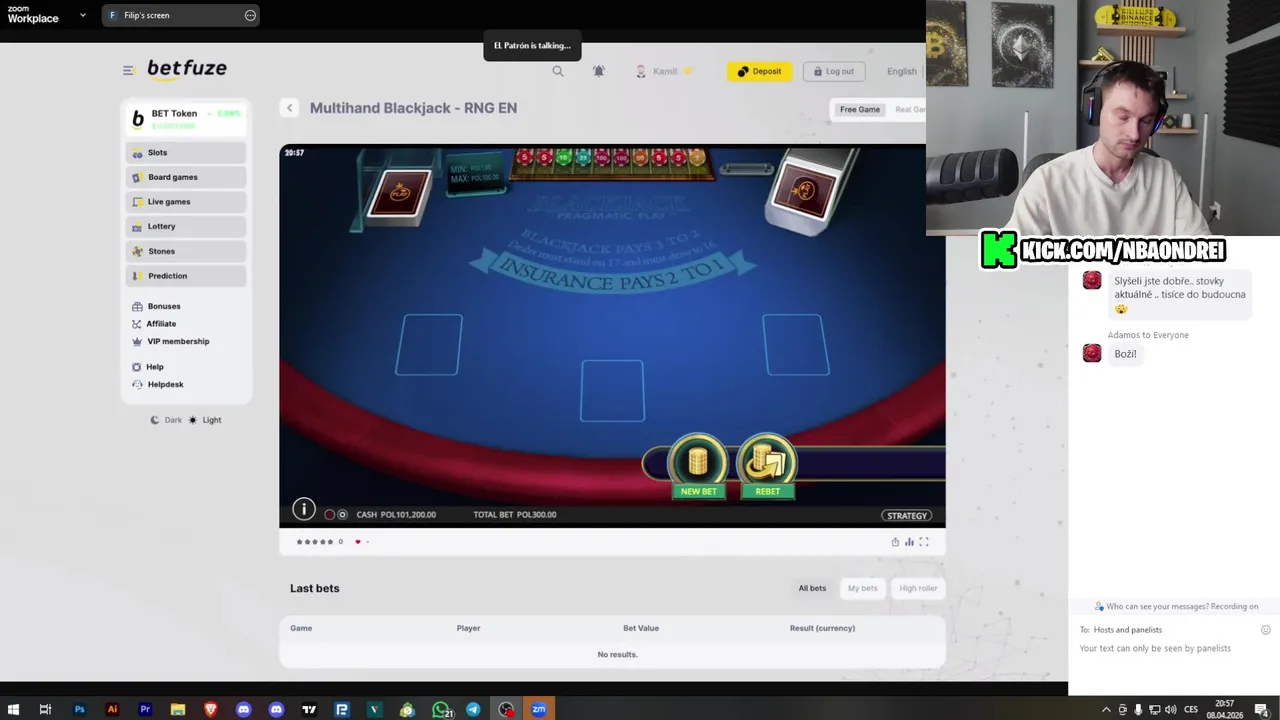Screen dimensions: 1280x720
Task: Place bet on center hand box
Action: (x=612, y=390)
